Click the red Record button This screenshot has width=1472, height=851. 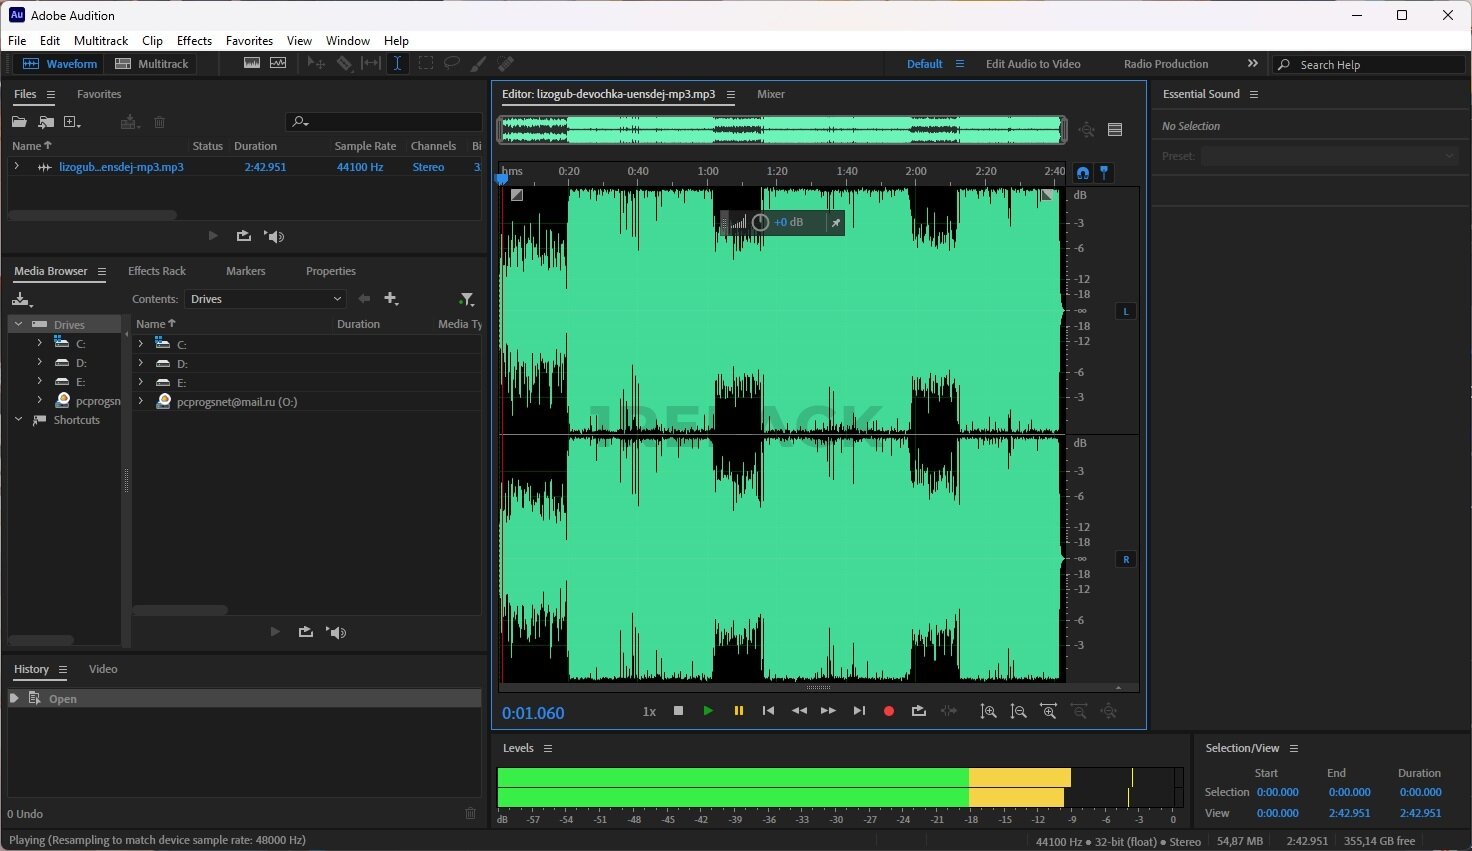coord(888,711)
